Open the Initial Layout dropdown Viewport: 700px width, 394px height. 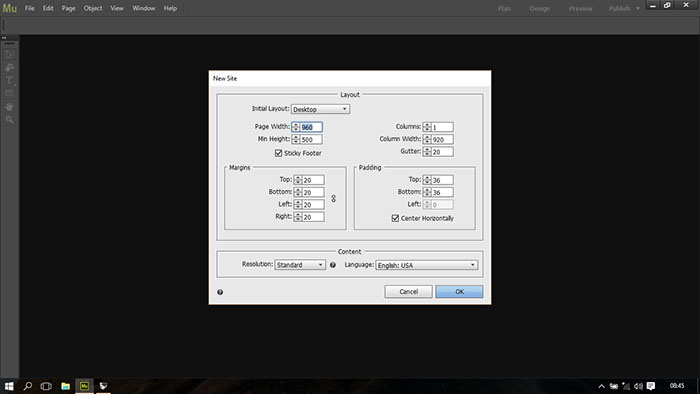tap(320, 109)
